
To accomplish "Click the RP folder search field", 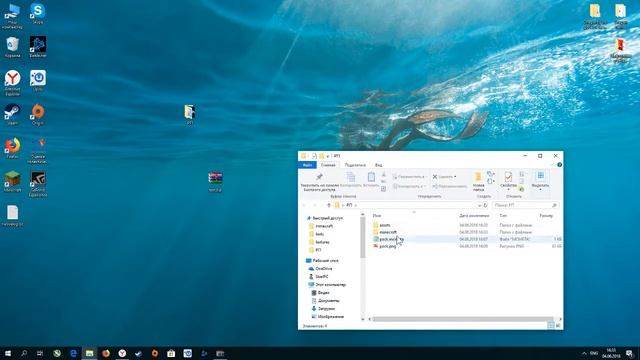I will coord(525,205).
